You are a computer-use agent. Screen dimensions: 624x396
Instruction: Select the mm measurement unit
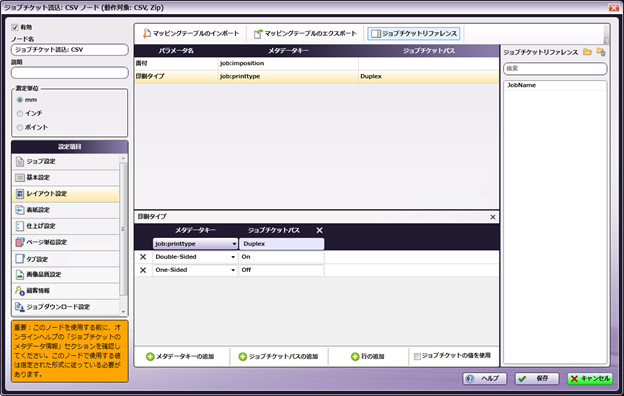coord(20,100)
